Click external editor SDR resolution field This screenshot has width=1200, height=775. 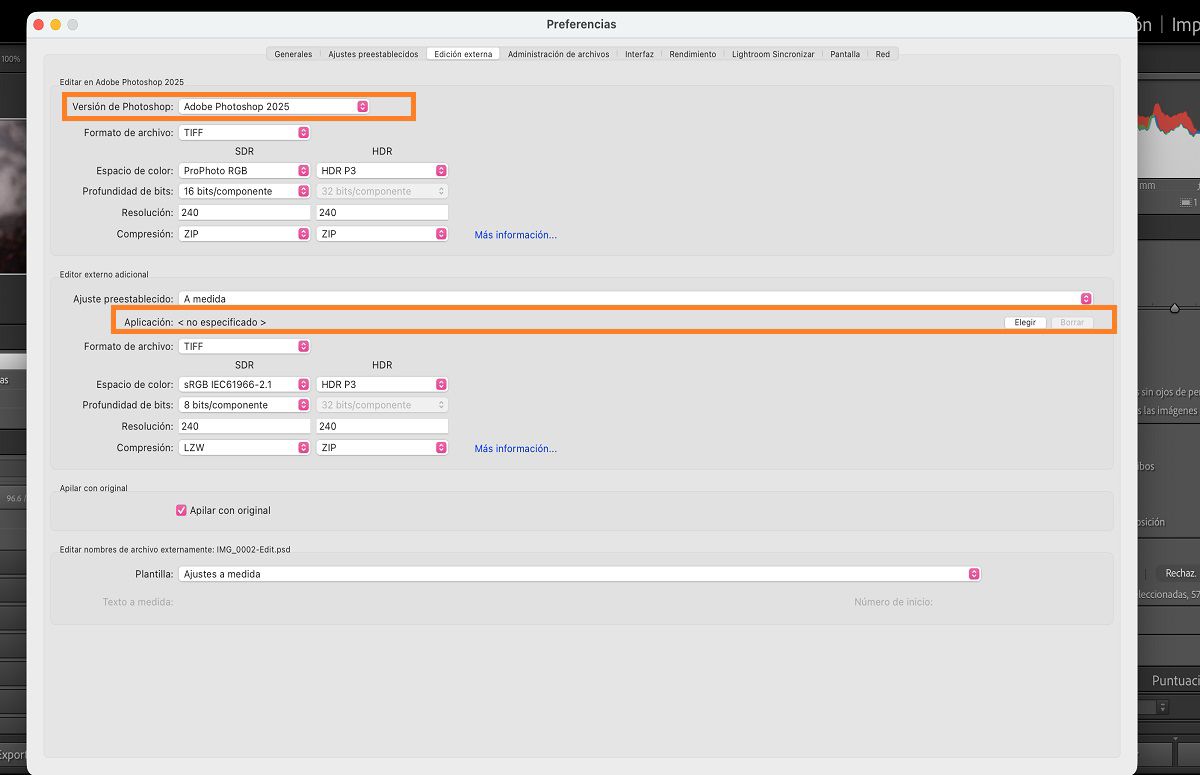point(244,426)
